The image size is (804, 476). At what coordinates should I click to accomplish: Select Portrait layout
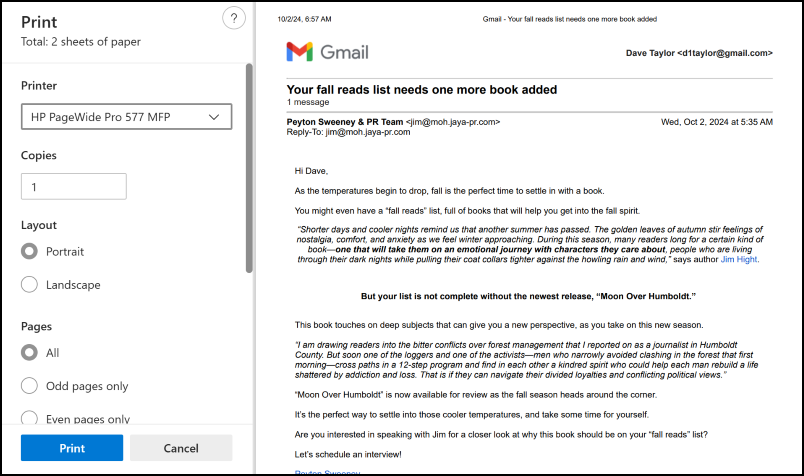[29, 251]
